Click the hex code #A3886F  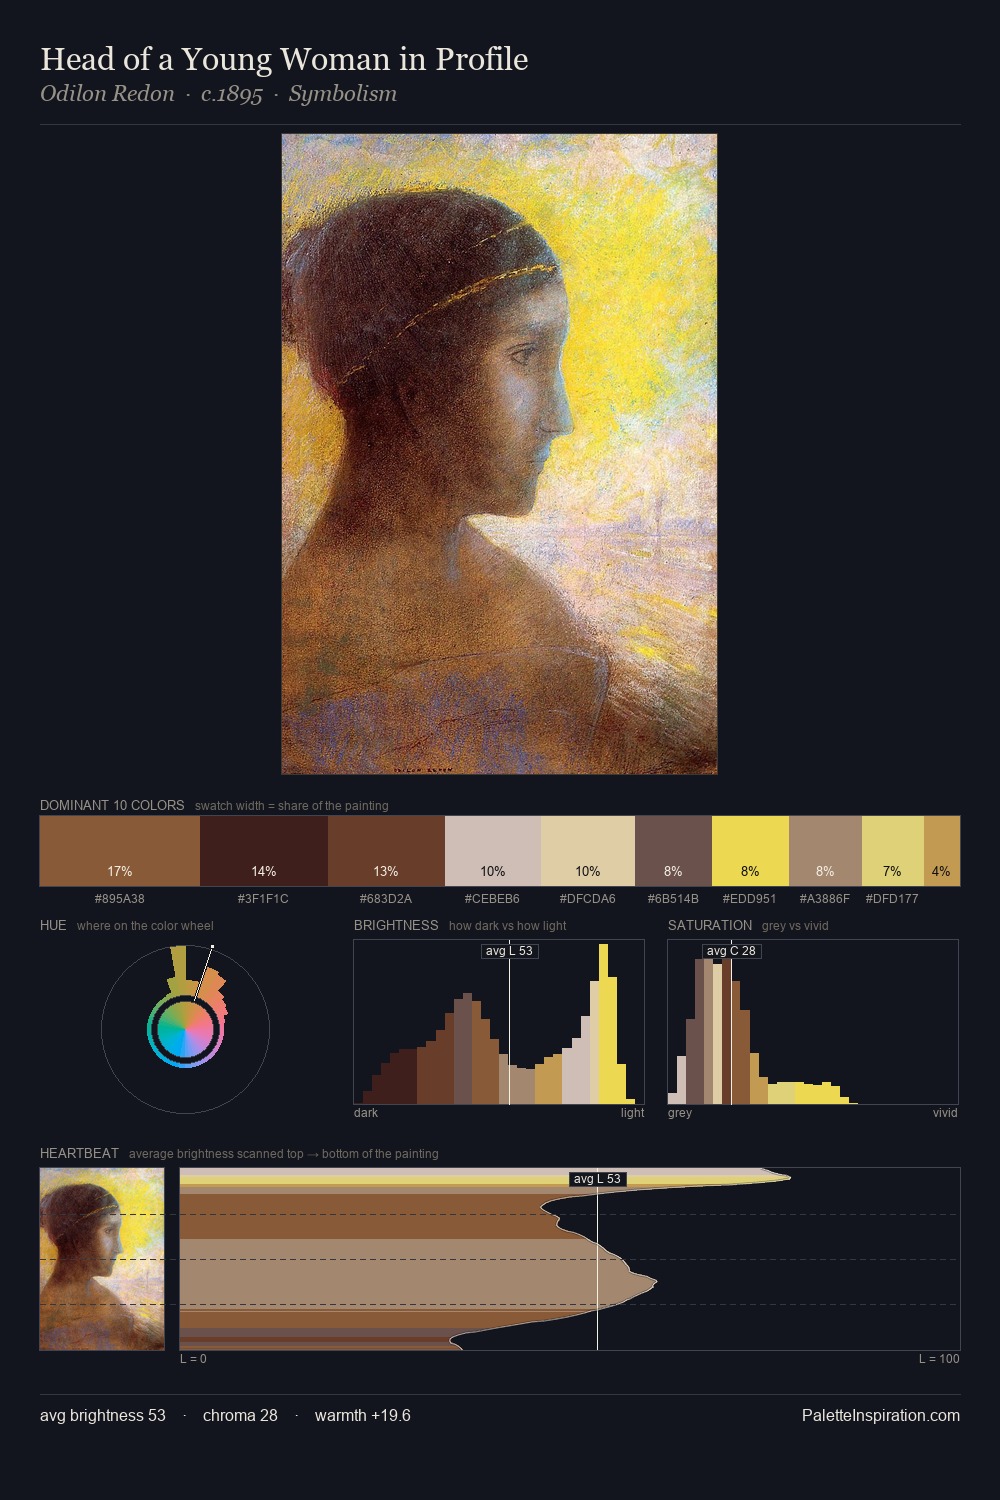pyautogui.click(x=825, y=898)
